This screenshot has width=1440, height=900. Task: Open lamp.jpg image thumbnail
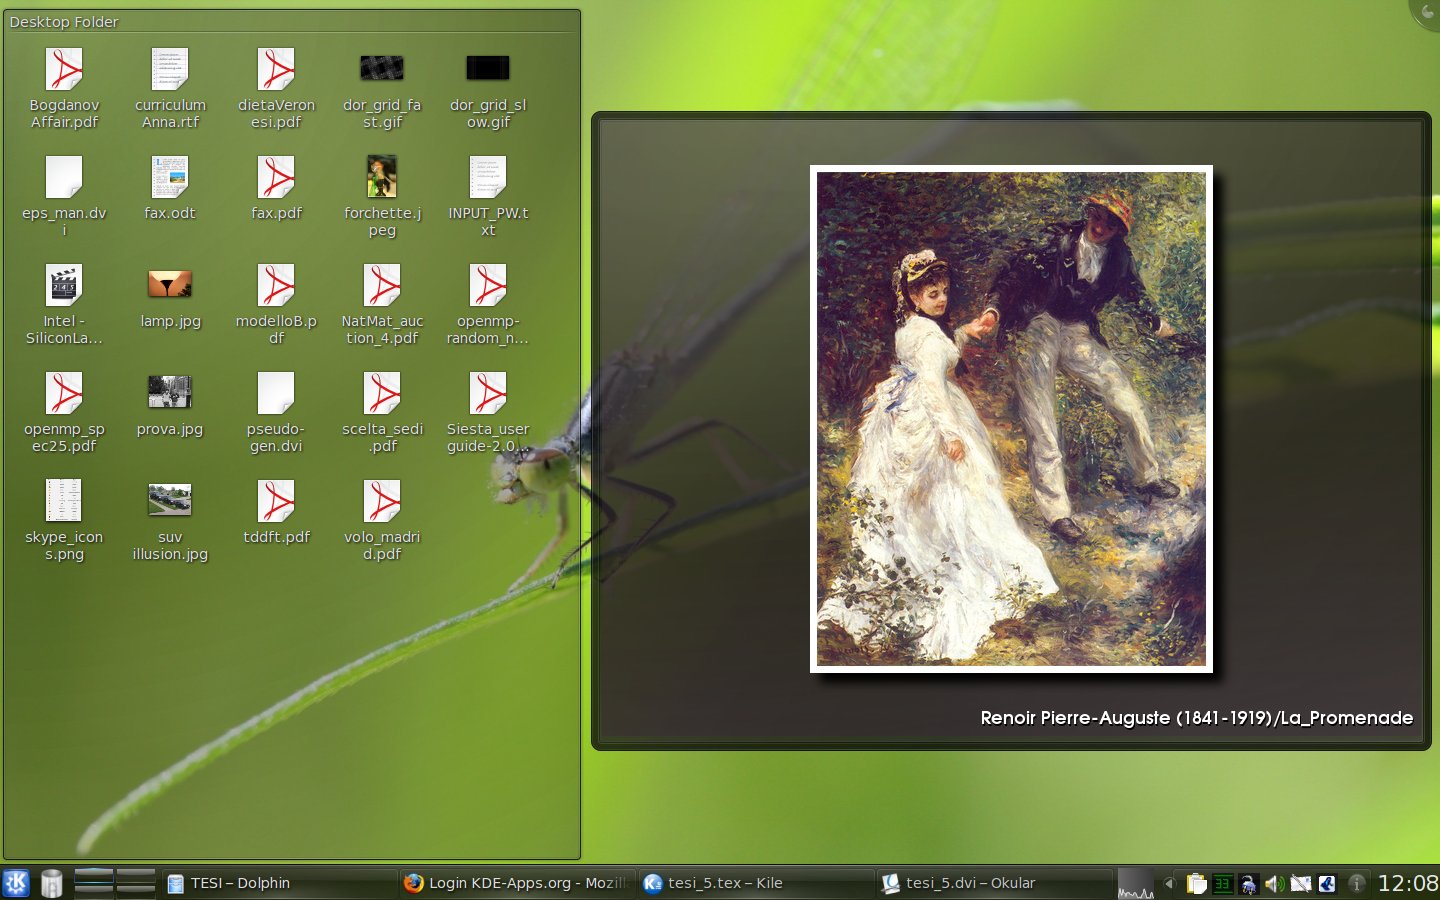(x=170, y=284)
